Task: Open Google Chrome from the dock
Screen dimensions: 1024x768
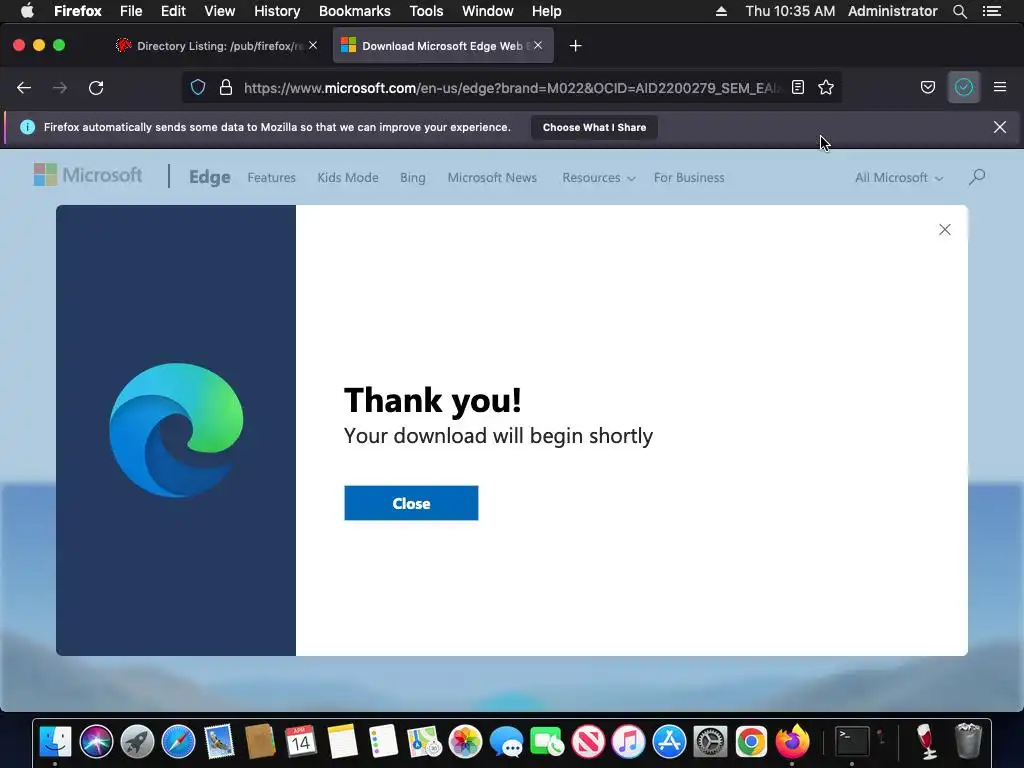Action: click(751, 742)
